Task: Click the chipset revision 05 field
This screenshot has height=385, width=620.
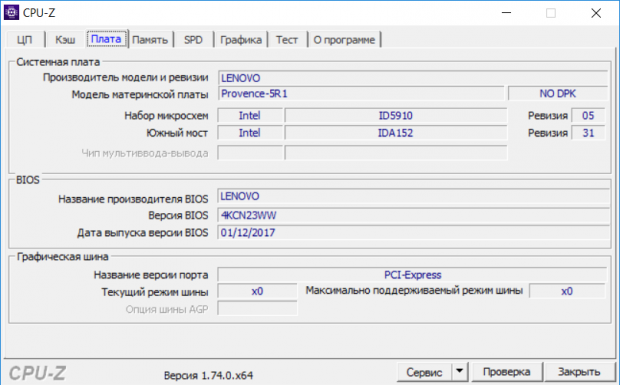Action: point(588,115)
